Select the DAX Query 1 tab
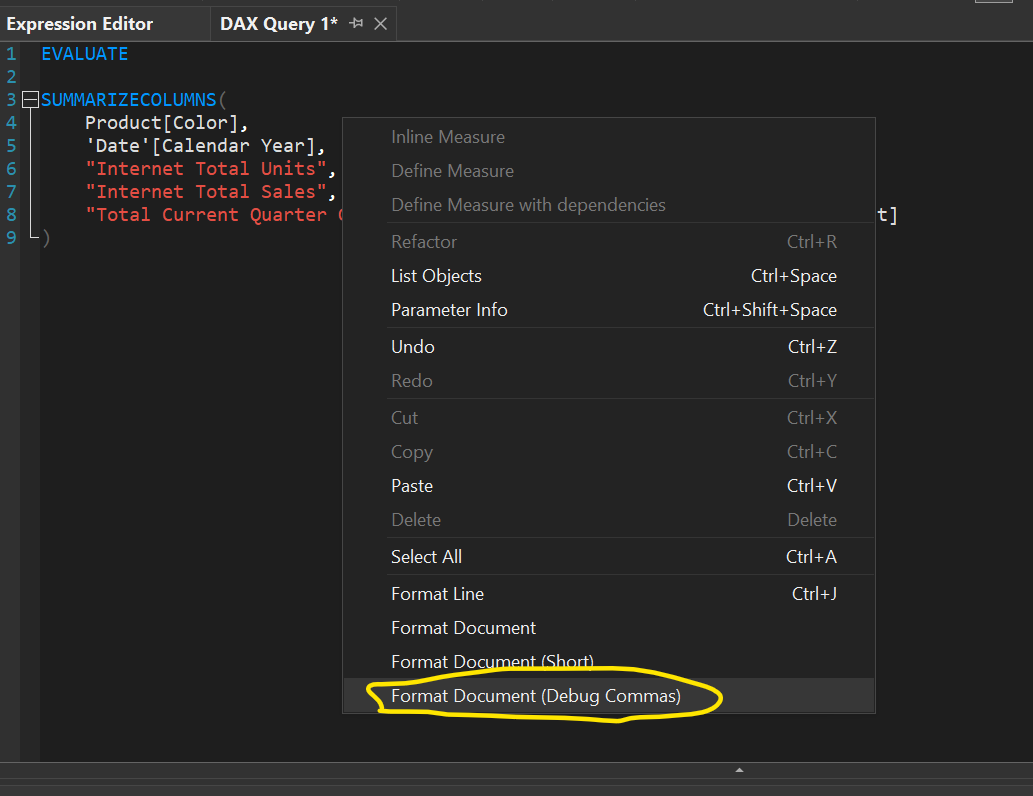Screen dimensions: 1033x796 point(280,23)
